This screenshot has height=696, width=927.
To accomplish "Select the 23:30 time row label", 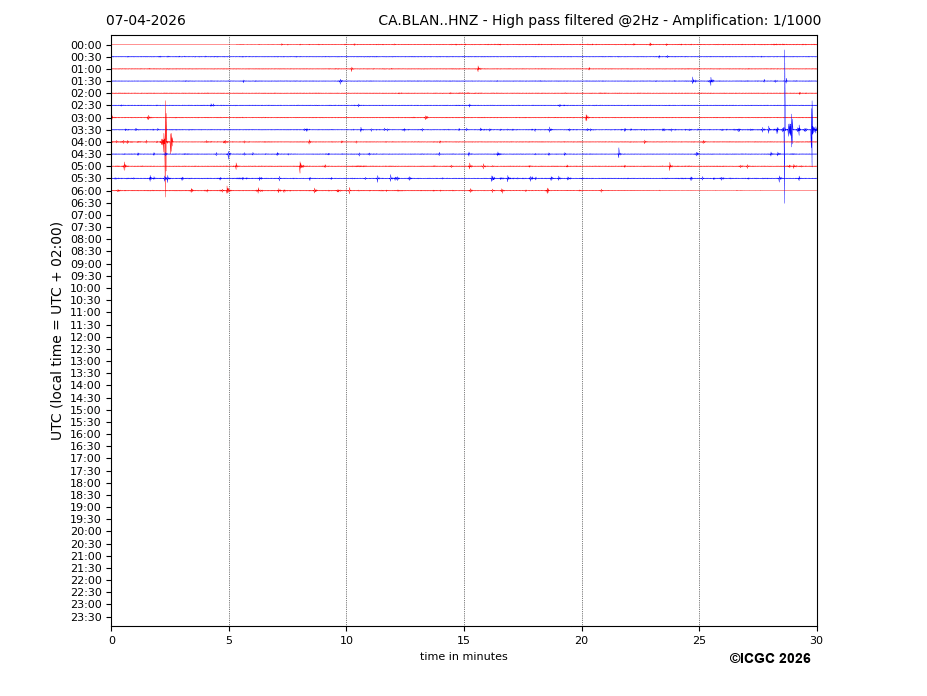I will coord(86,617).
